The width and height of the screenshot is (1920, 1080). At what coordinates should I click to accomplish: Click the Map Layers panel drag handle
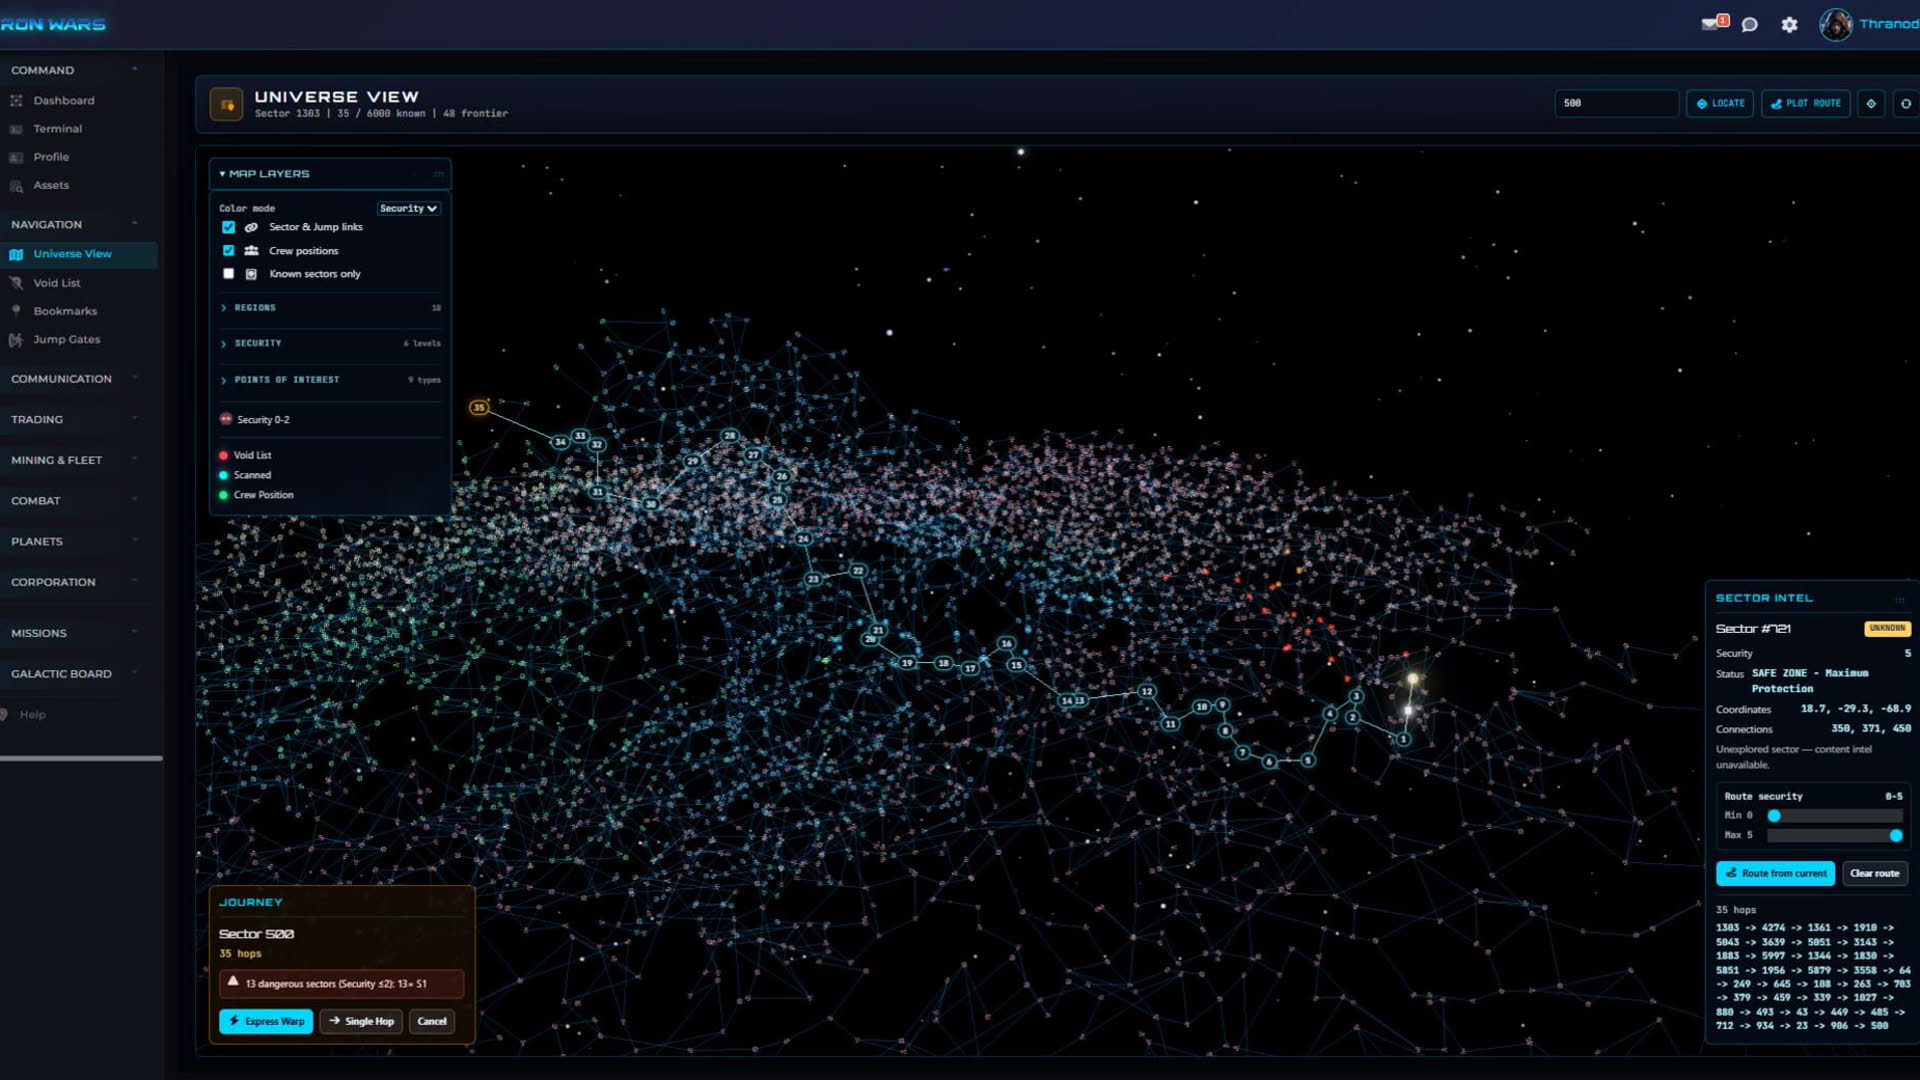click(439, 174)
